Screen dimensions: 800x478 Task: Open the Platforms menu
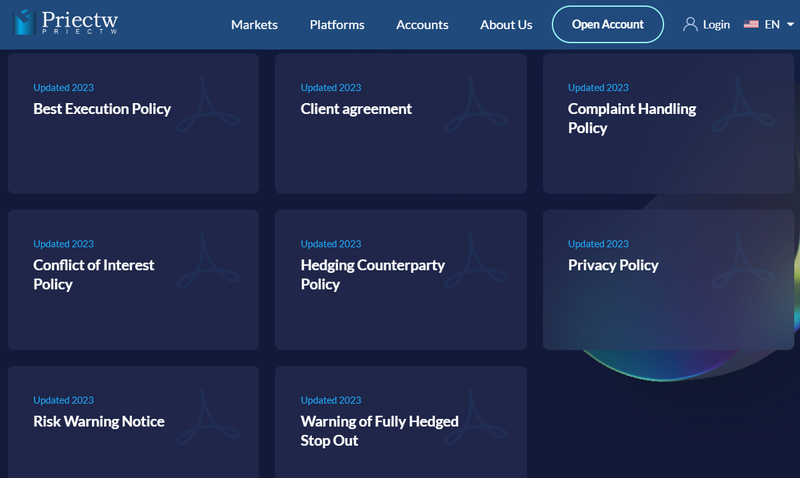pyautogui.click(x=337, y=24)
